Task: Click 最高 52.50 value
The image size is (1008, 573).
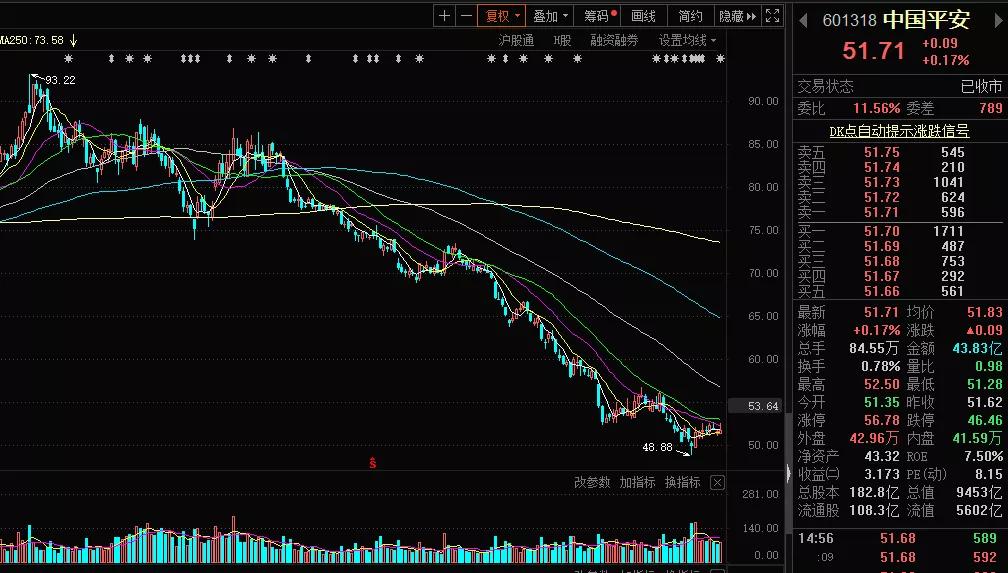Action: point(881,385)
